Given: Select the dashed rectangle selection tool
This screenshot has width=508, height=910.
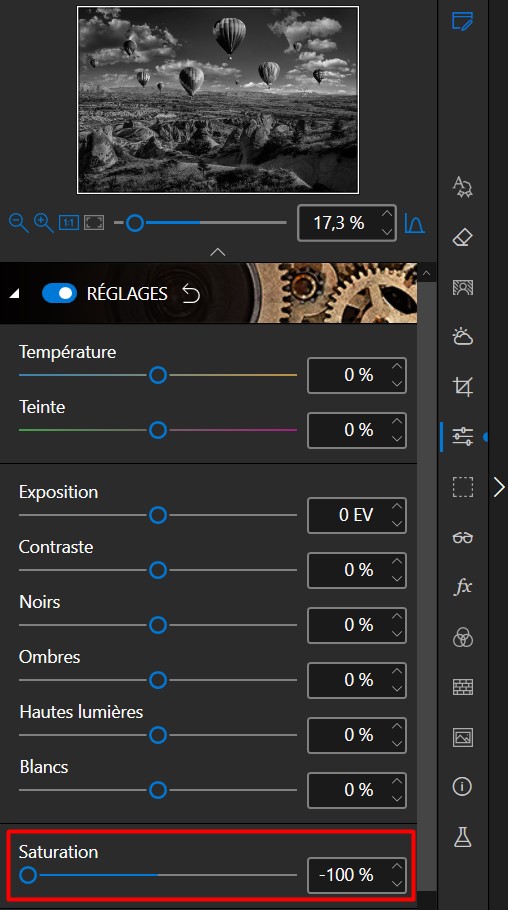Looking at the screenshot, I should 463,486.
